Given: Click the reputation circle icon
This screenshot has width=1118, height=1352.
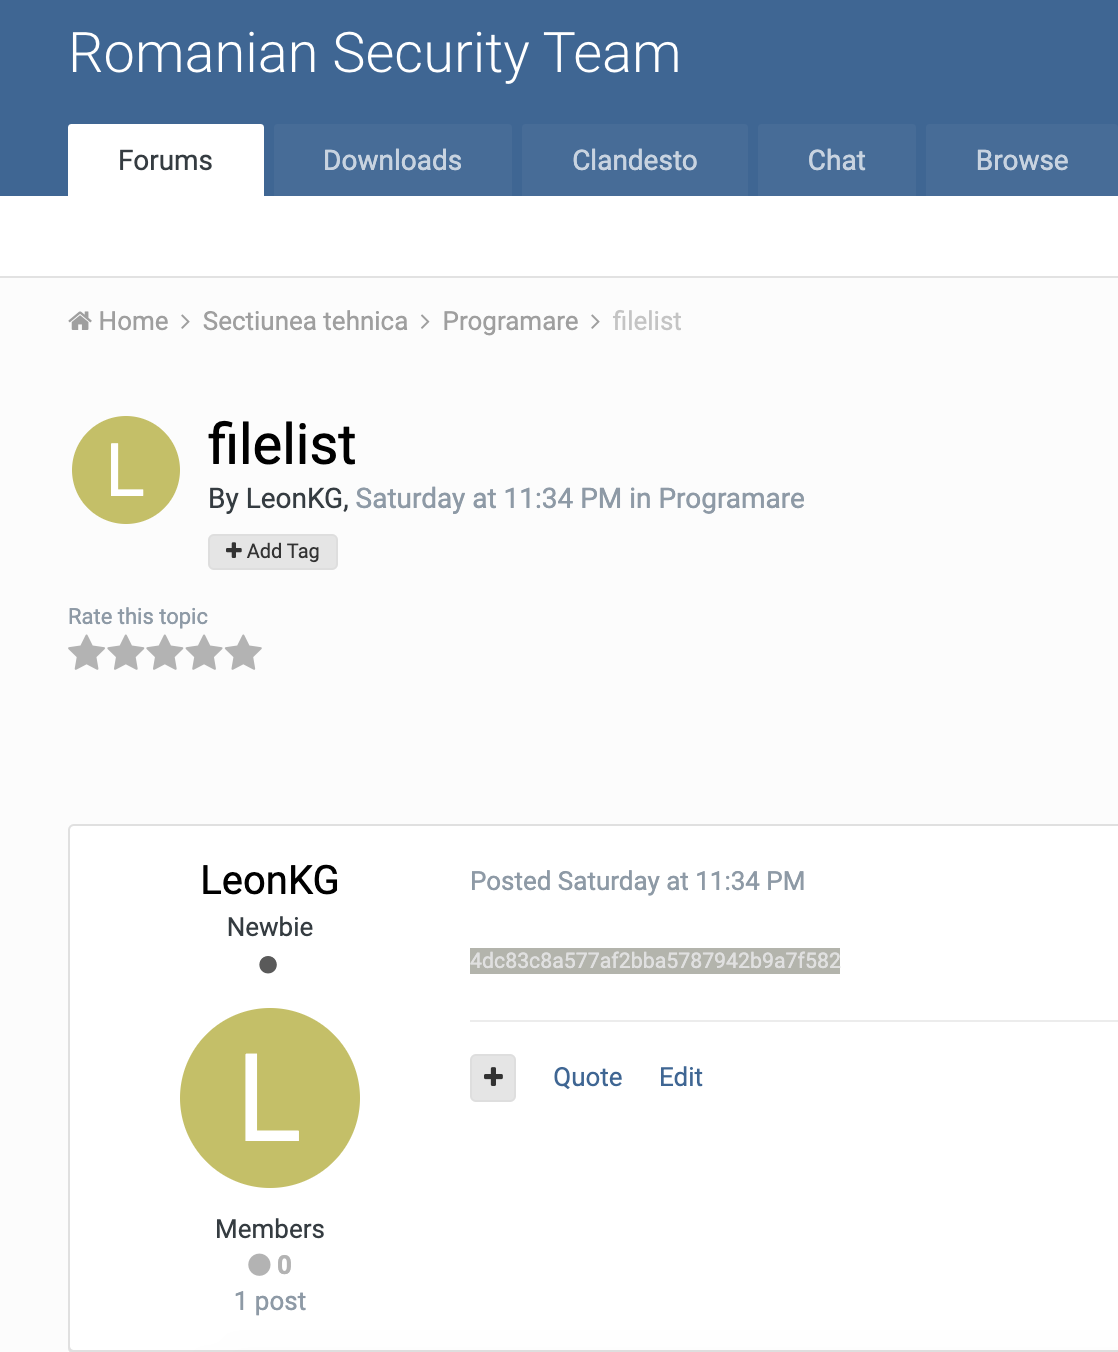Looking at the screenshot, I should point(260,1265).
